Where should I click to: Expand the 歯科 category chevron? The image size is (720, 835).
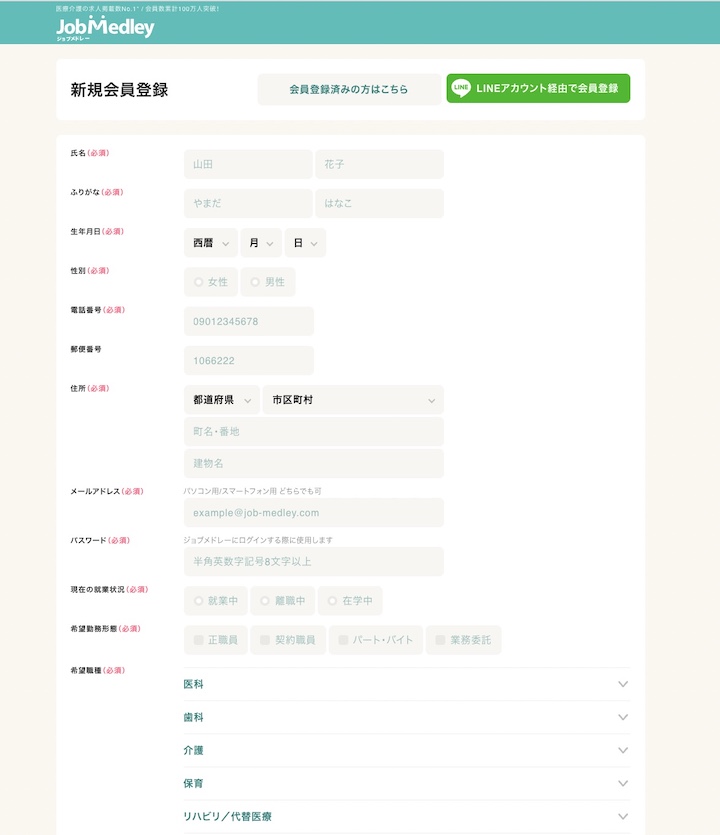(x=623, y=717)
